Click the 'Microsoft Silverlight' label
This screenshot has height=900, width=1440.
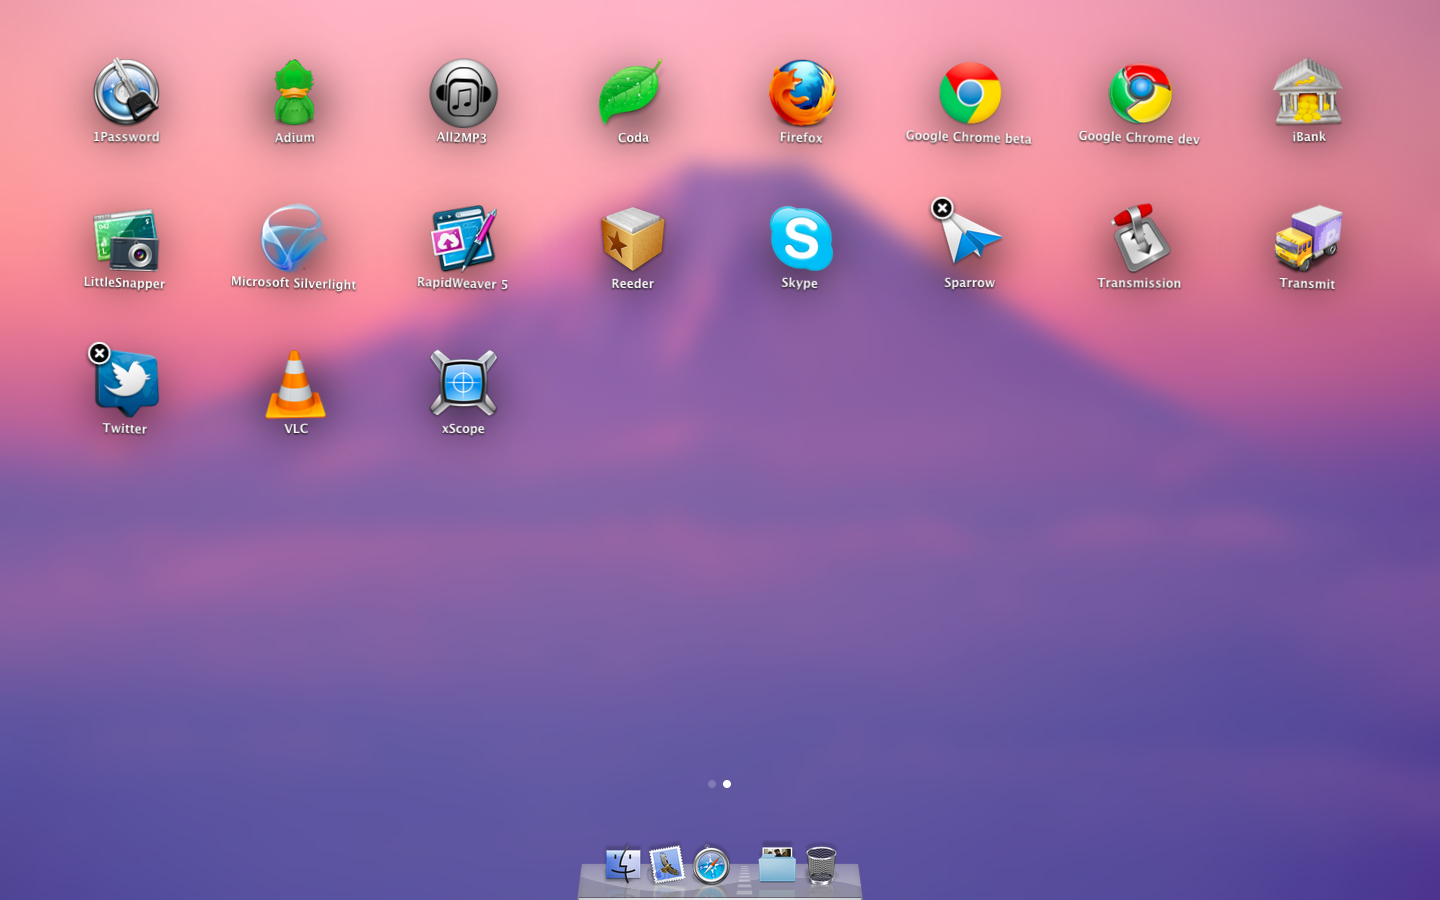pyautogui.click(x=294, y=283)
